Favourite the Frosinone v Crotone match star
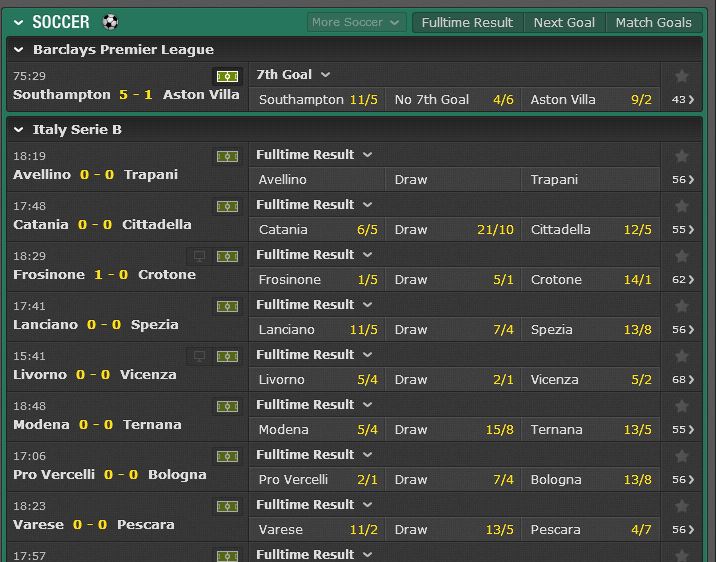 [682, 257]
